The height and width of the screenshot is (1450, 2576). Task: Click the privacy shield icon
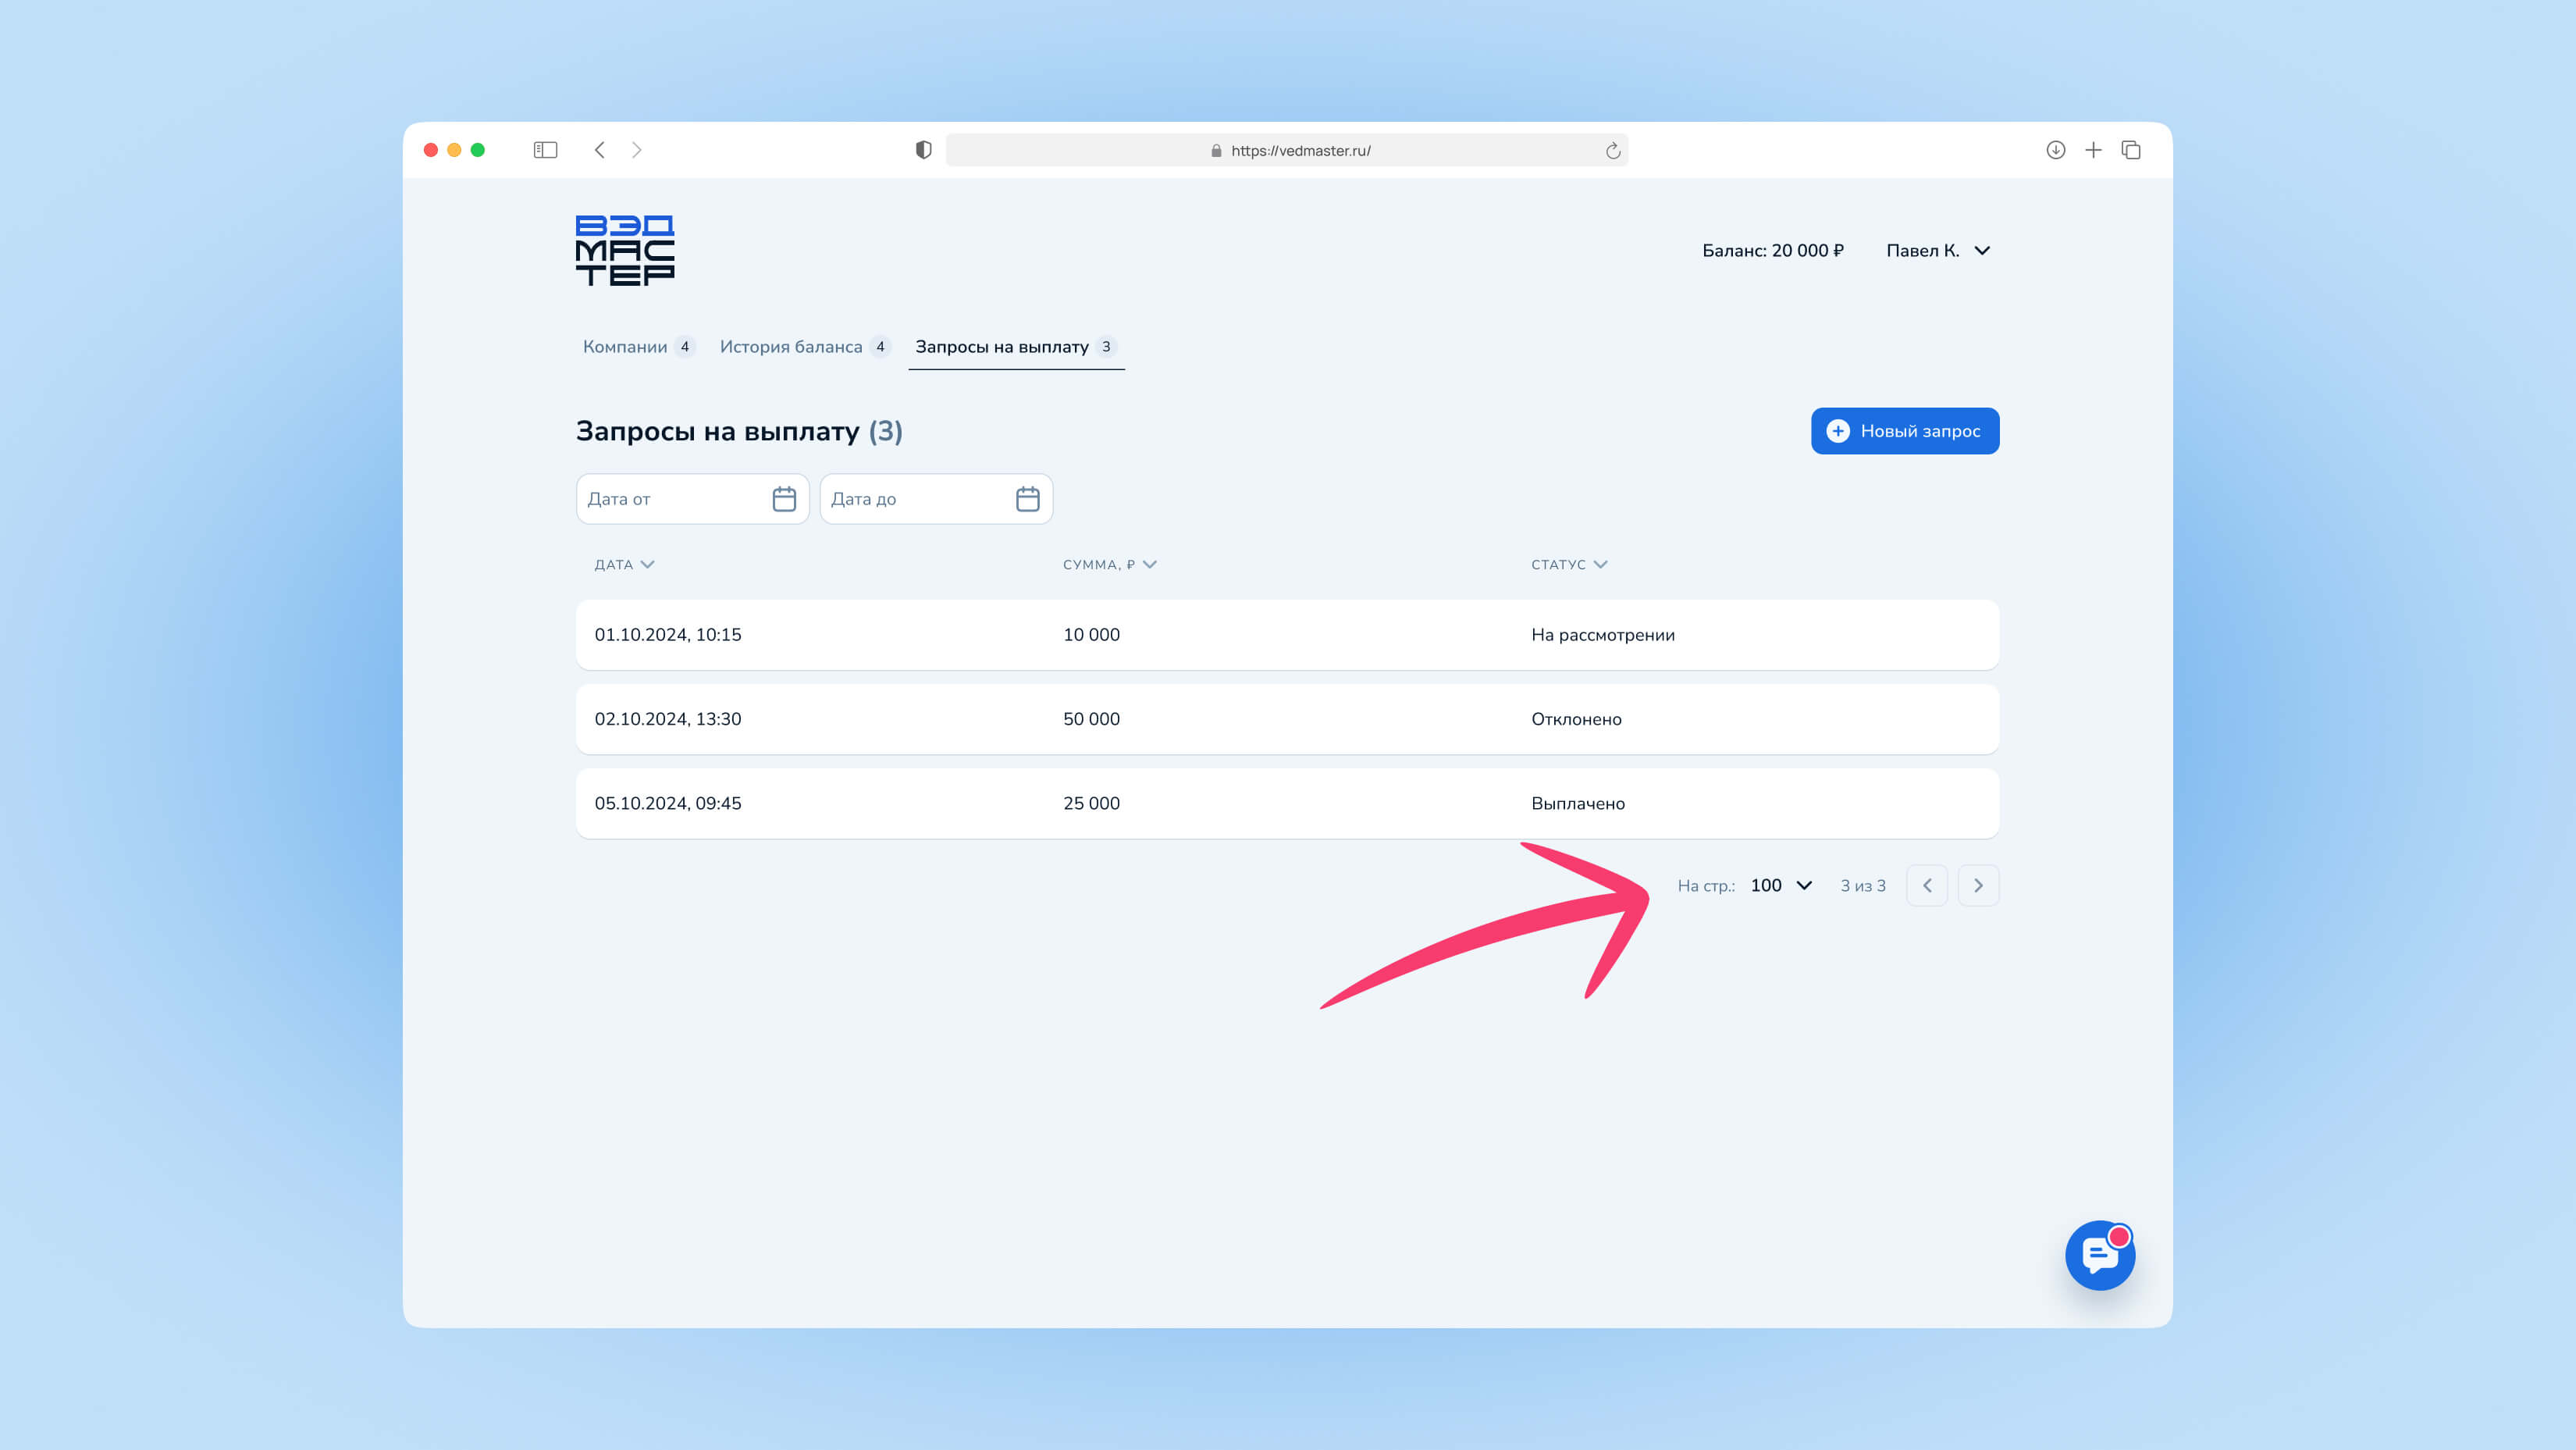[x=923, y=150]
